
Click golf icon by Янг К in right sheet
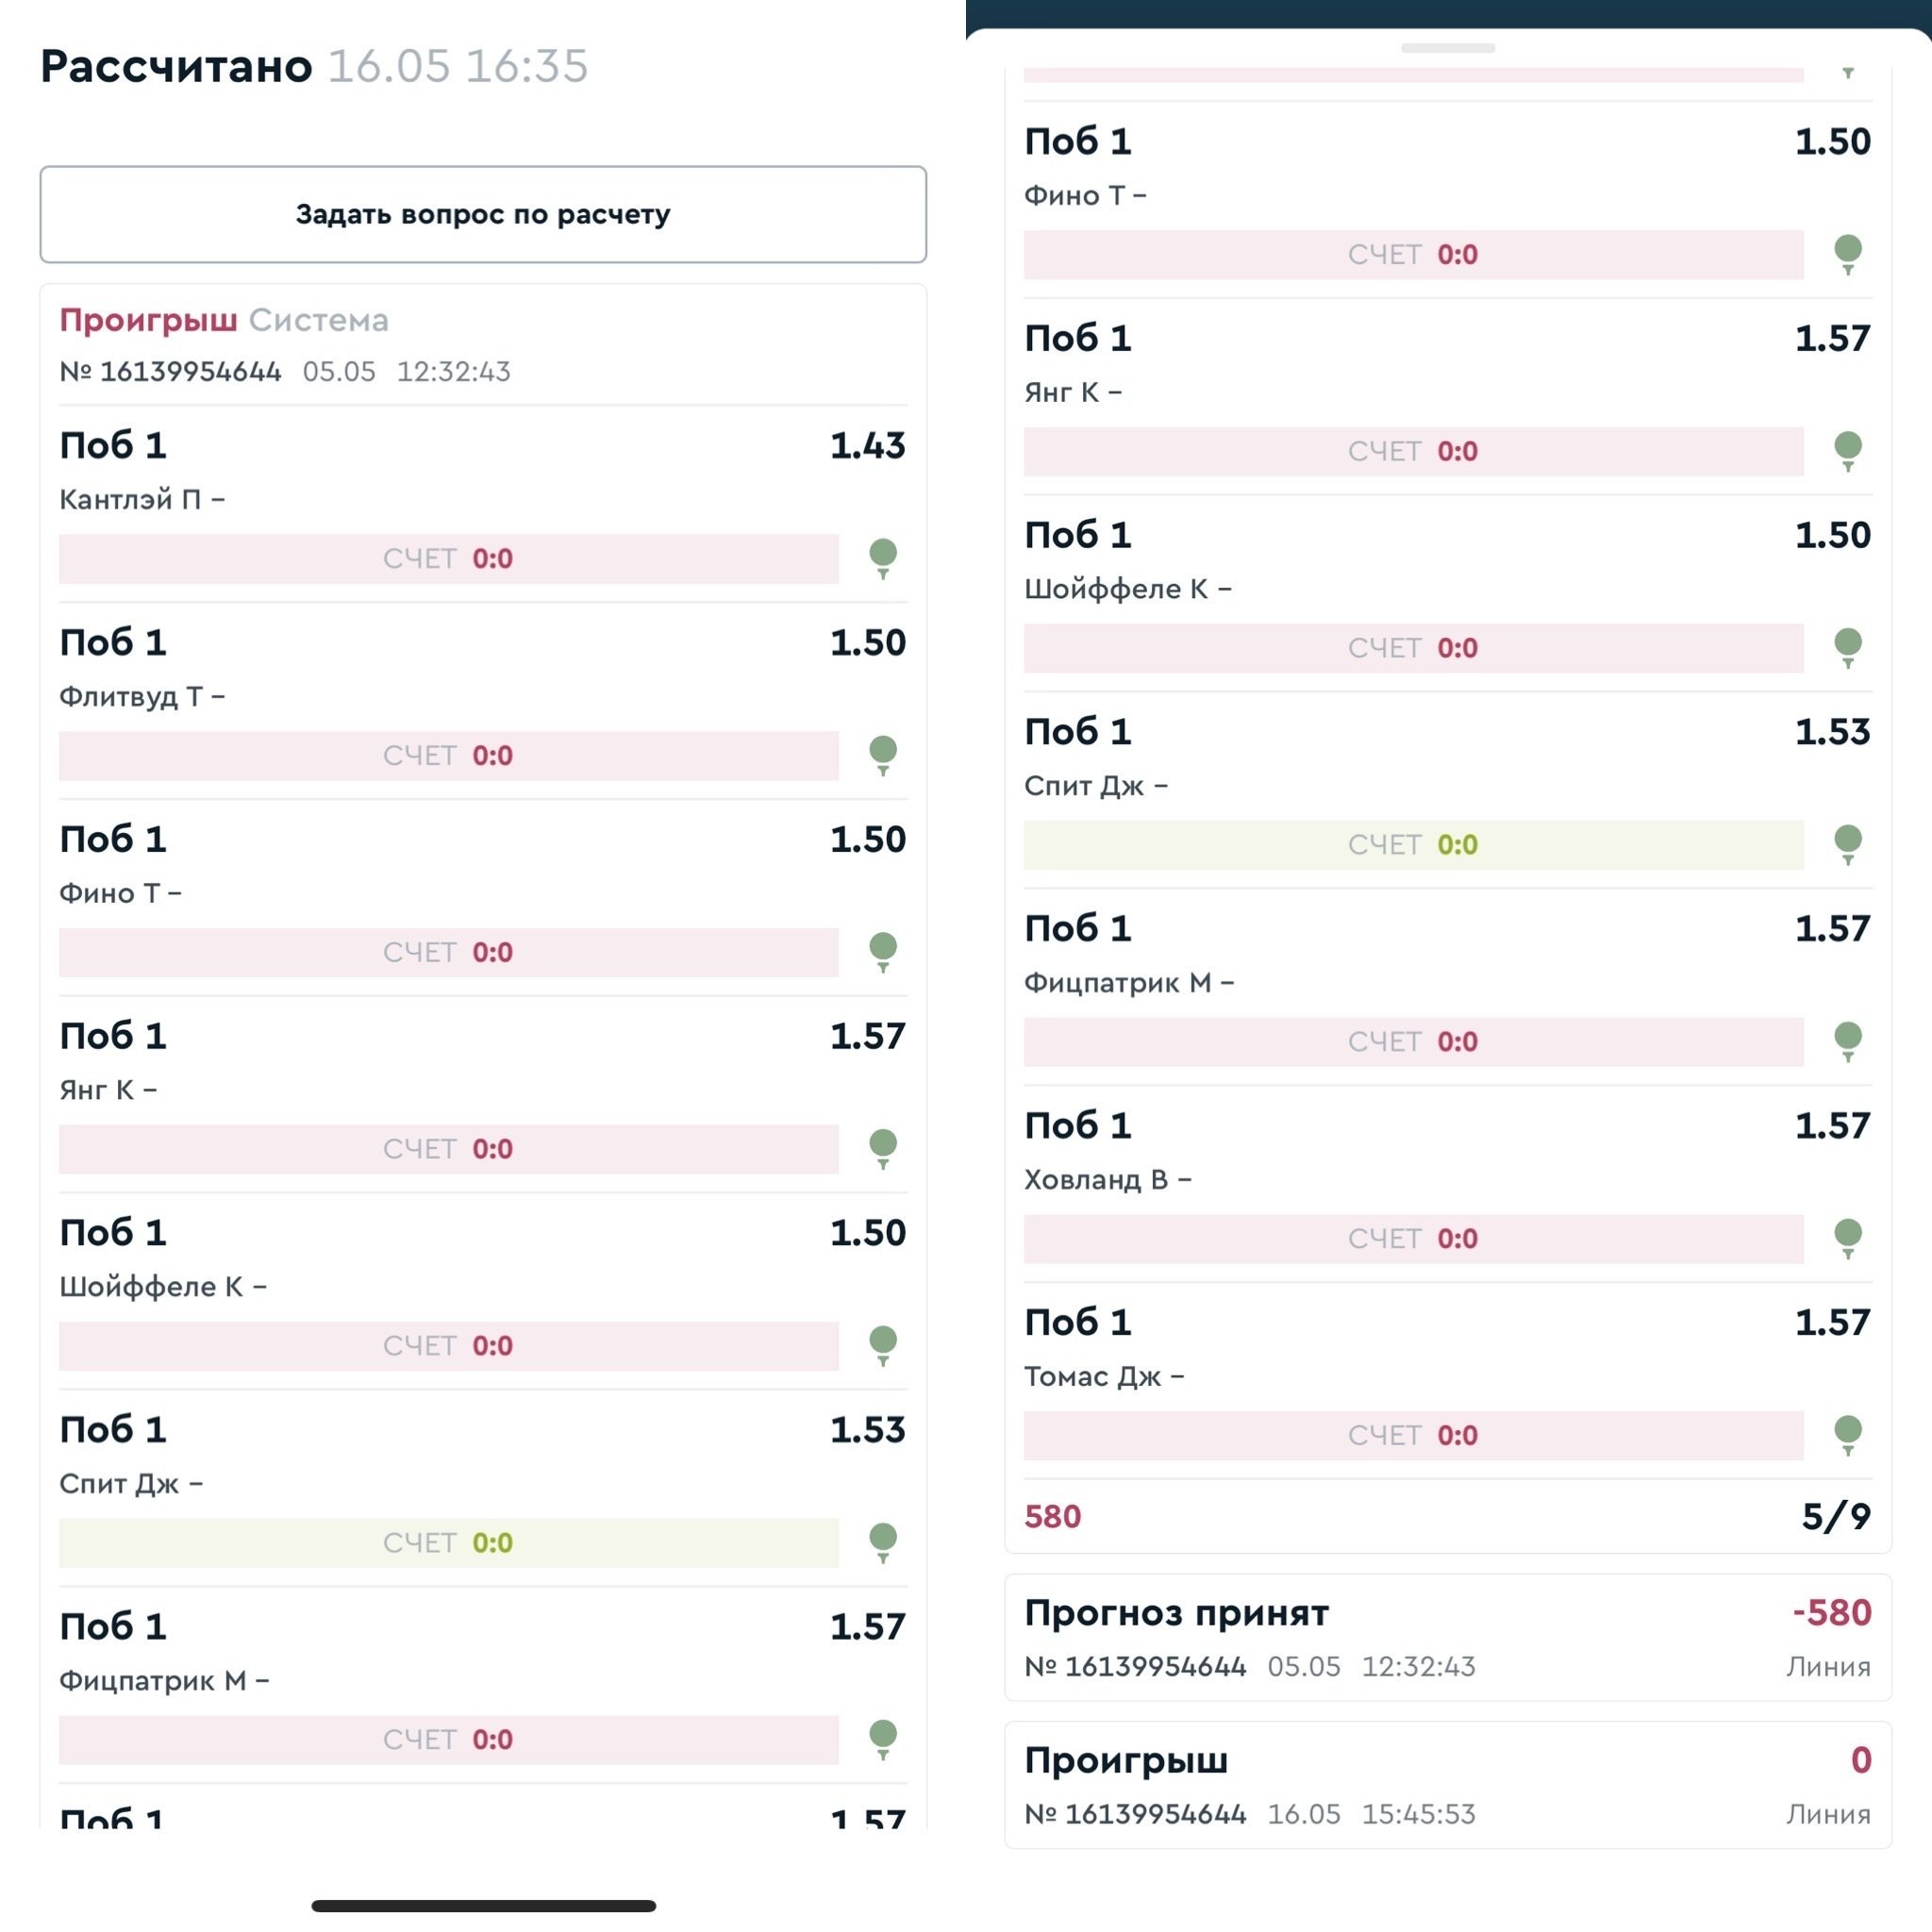[x=1847, y=450]
